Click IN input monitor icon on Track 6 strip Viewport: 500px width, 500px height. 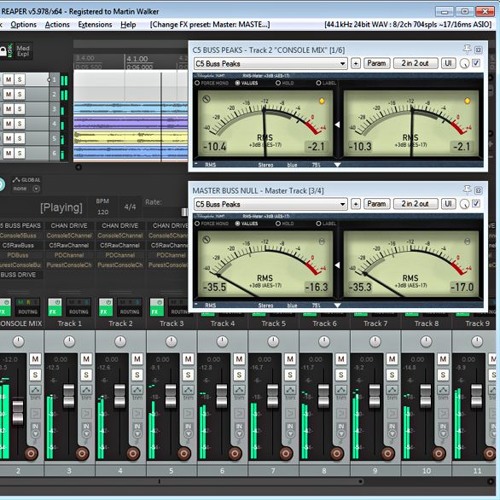341,426
